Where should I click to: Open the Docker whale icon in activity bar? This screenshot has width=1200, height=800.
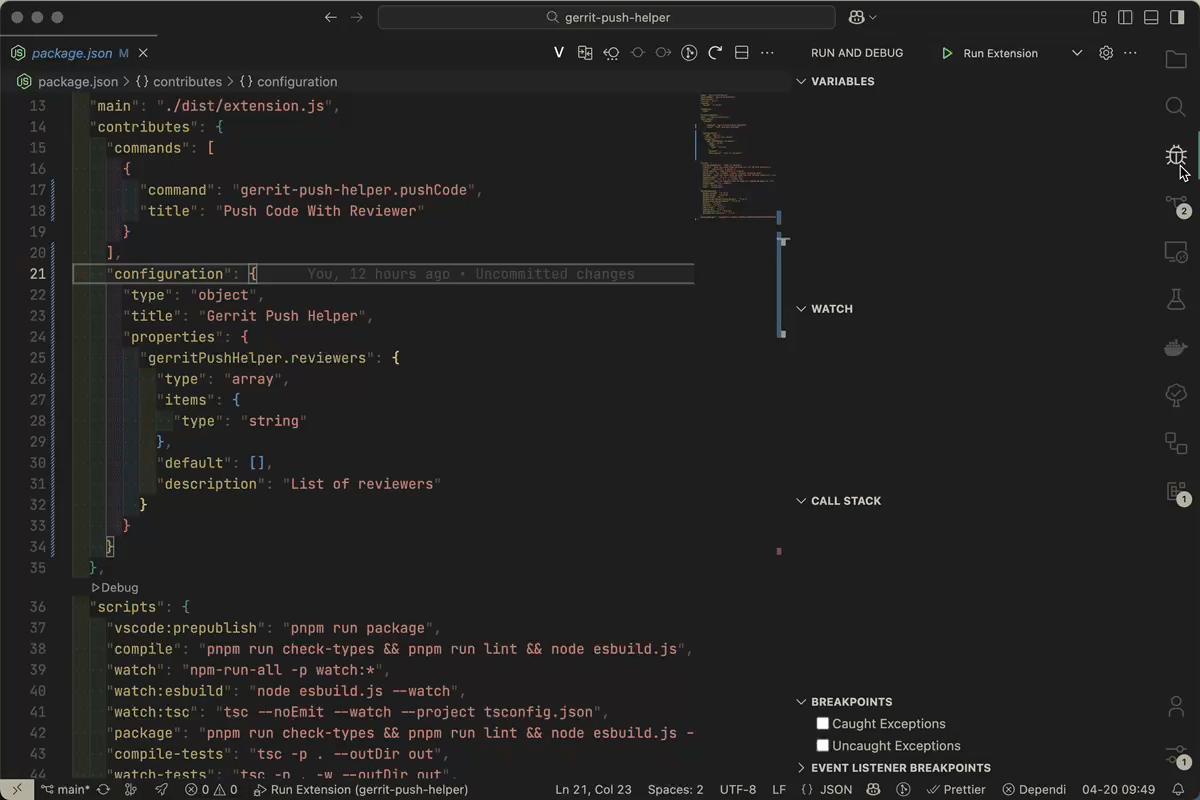click(x=1175, y=347)
